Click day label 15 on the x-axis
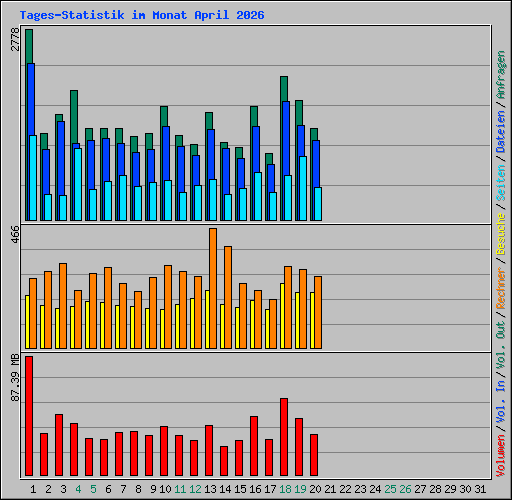The image size is (512, 500). [240, 489]
